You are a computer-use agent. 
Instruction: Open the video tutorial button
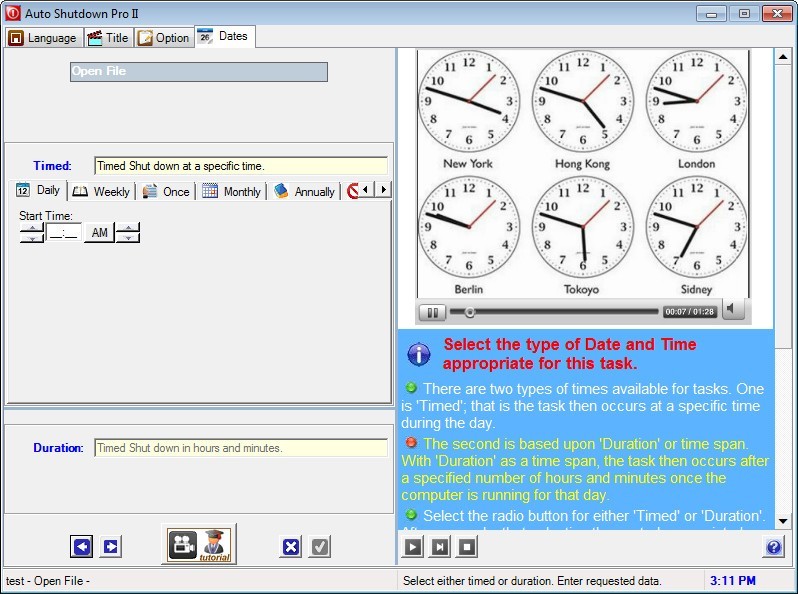click(x=199, y=544)
